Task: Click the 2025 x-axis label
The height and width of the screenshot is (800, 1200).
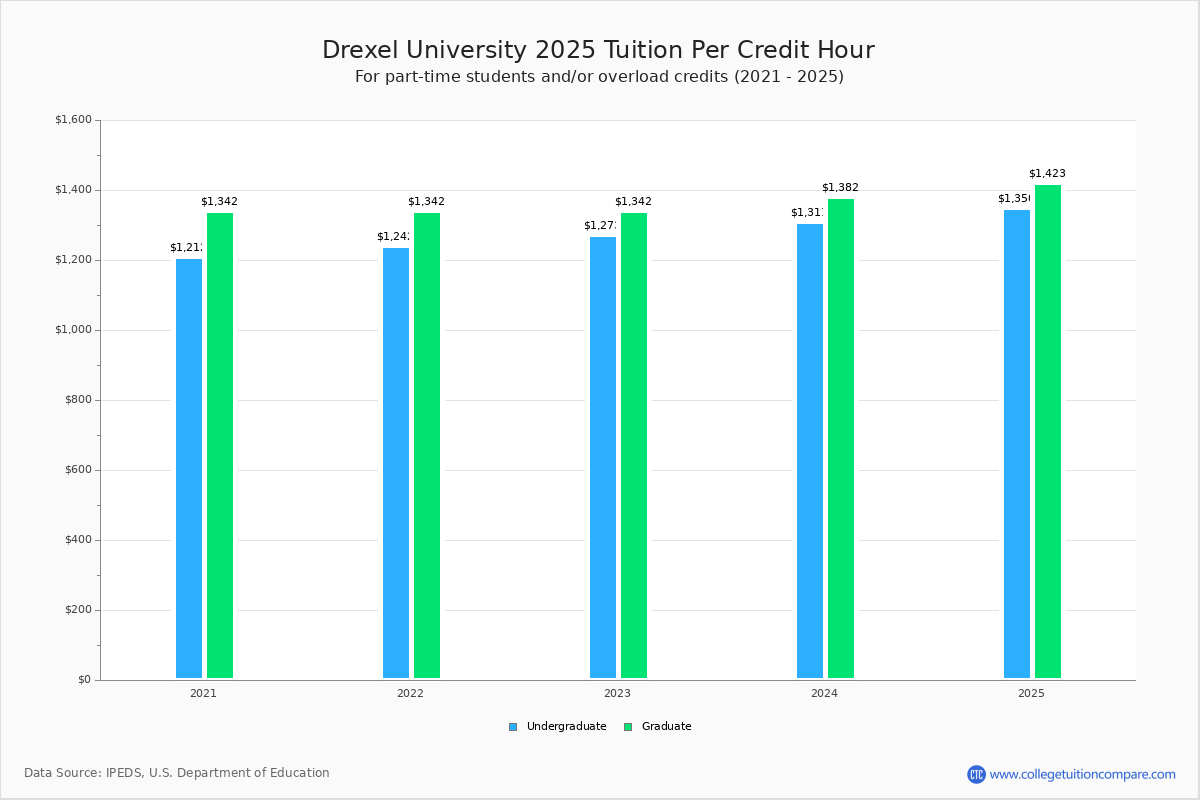Action: [x=1031, y=693]
